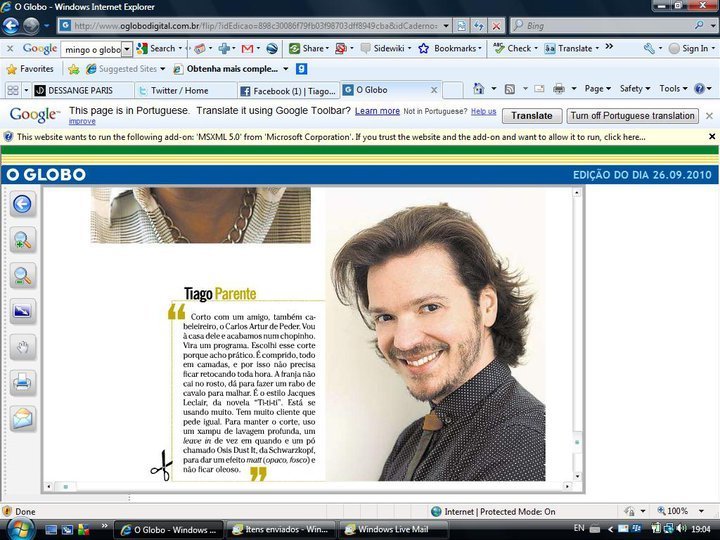Click the Google Toolbar search input field

pos(90,49)
